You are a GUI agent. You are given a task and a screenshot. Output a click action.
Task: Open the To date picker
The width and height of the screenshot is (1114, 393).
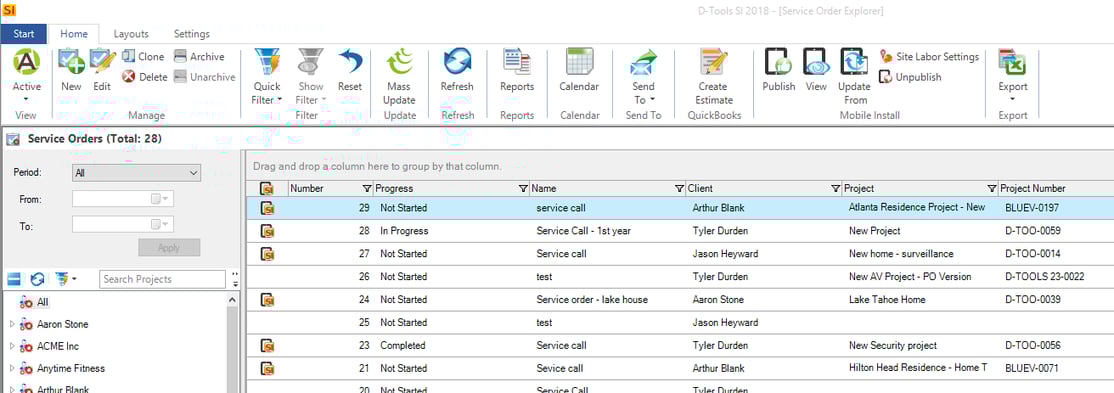point(161,224)
